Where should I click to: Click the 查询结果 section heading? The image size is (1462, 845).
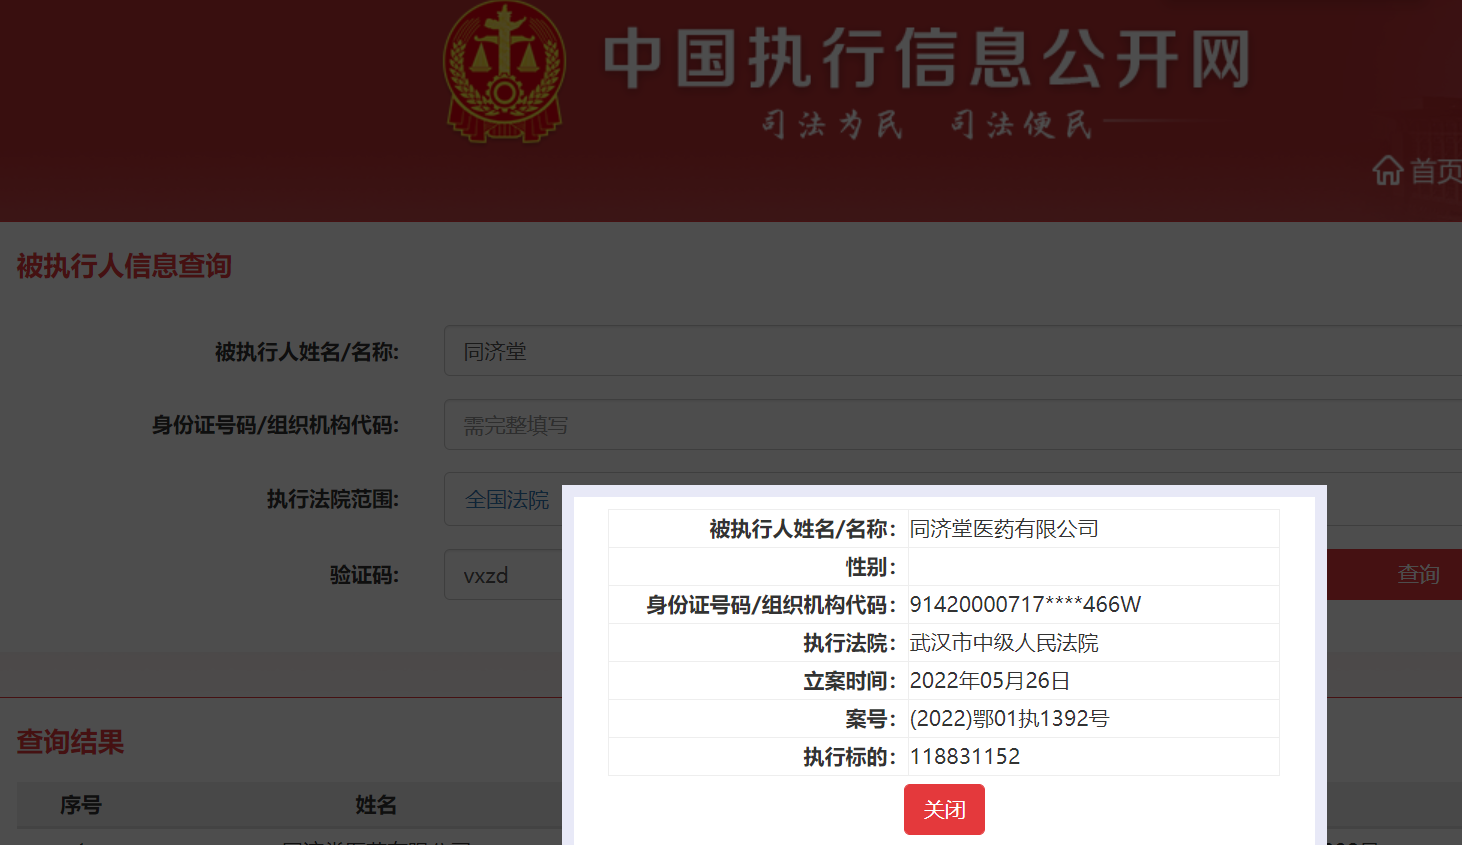point(70,742)
